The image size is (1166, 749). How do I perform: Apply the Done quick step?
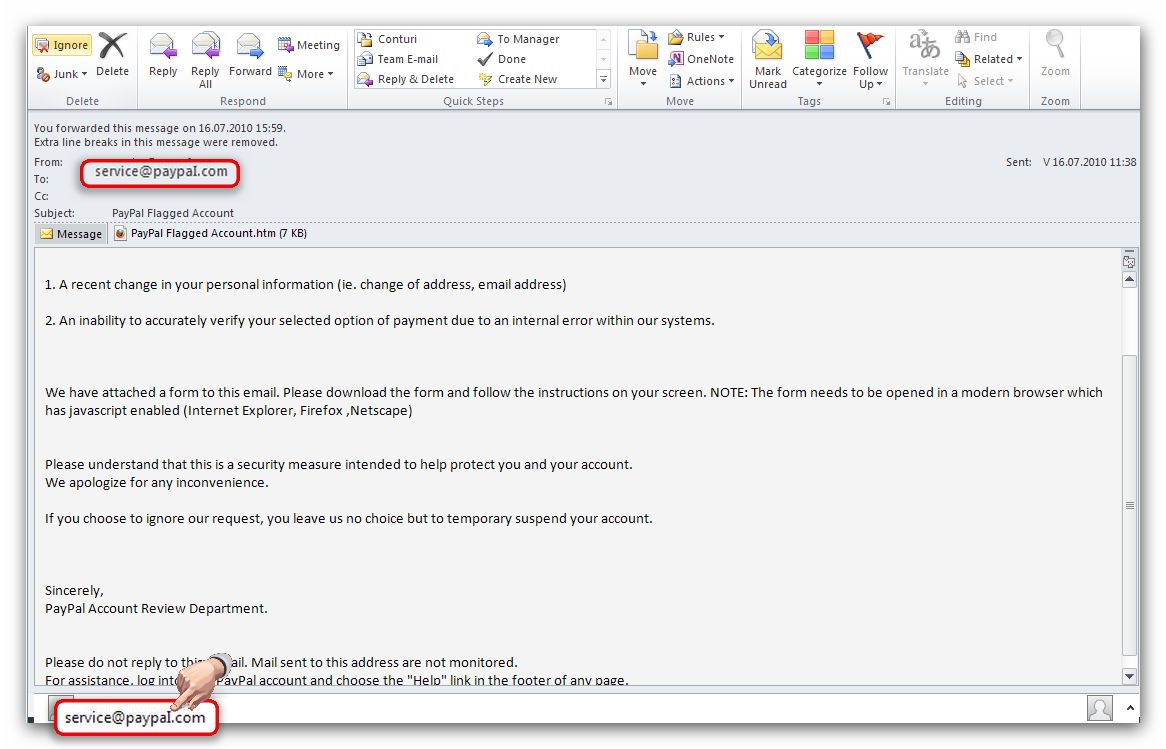tap(502, 59)
